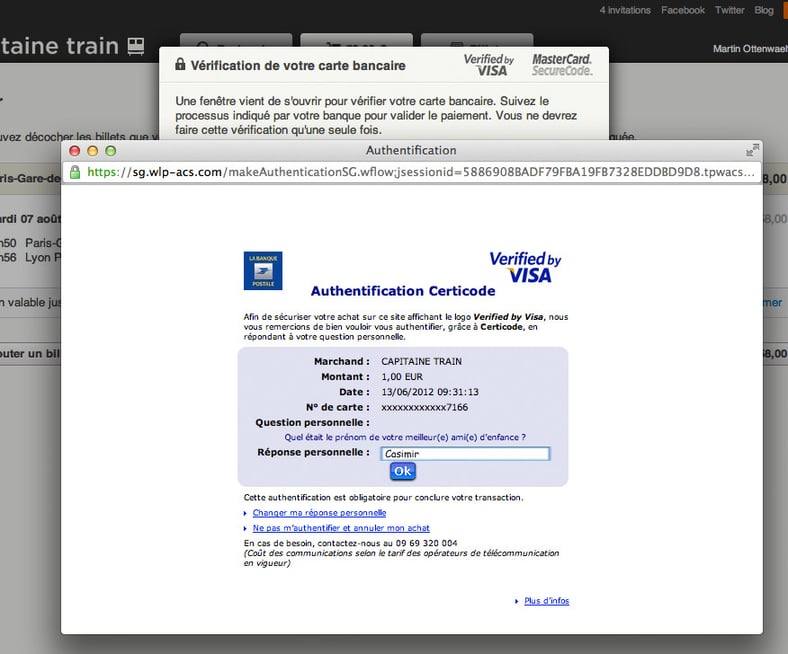Click the URL text in the address bar
Image resolution: width=788 pixels, height=654 pixels.
pyautogui.click(x=421, y=172)
